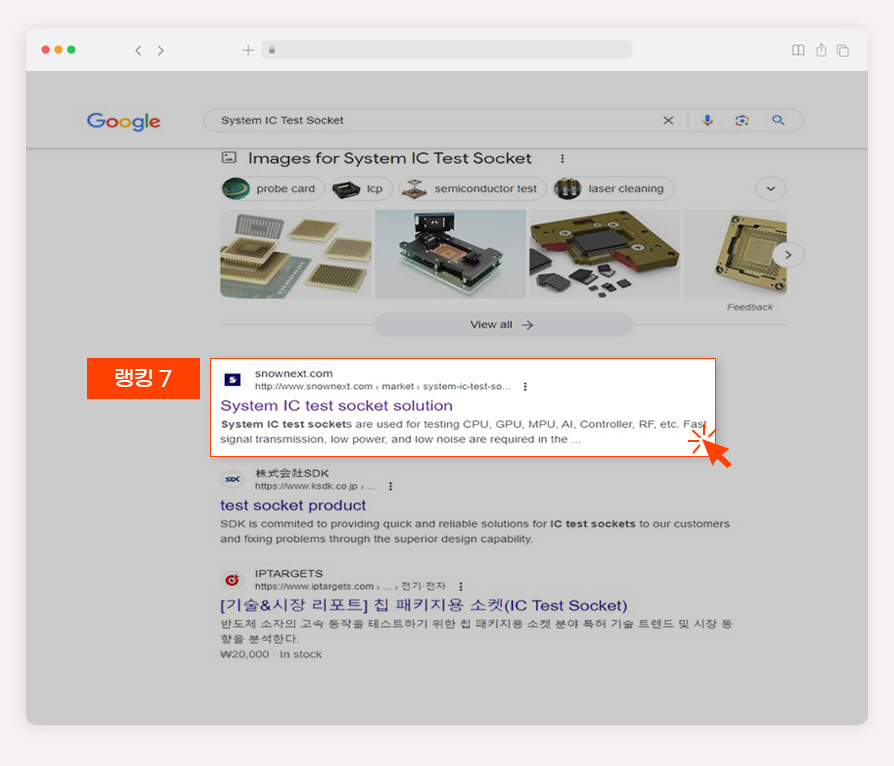
Task: Filter images by semiconductor test chip
Action: click(473, 189)
